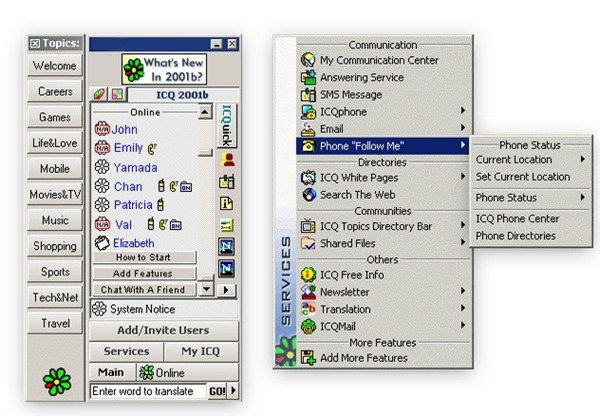Click the colorful square icon beside ICQ 2001b
The image size is (600, 416).
(x=117, y=94)
